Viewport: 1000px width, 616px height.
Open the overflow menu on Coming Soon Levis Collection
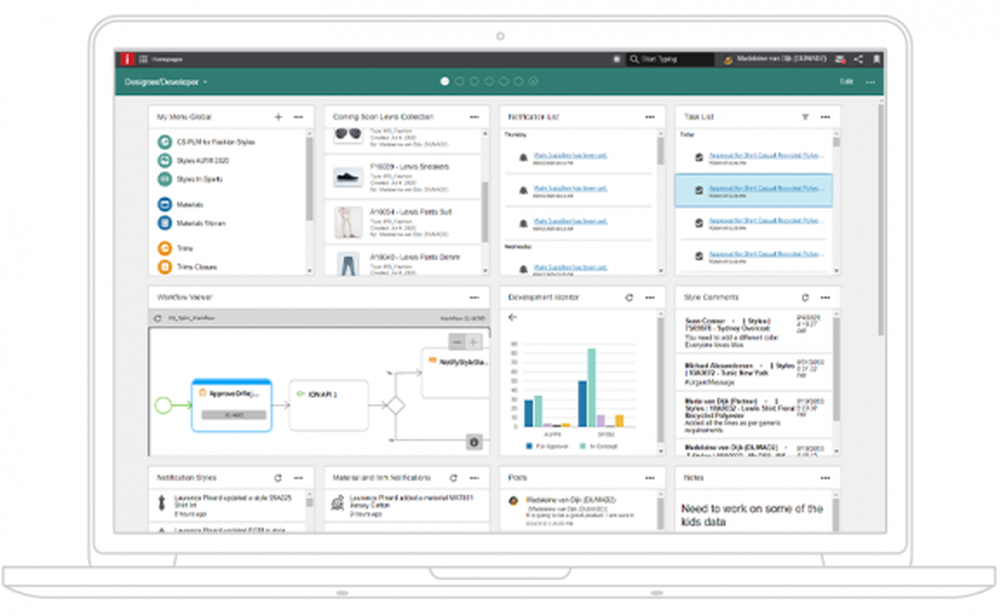click(474, 117)
